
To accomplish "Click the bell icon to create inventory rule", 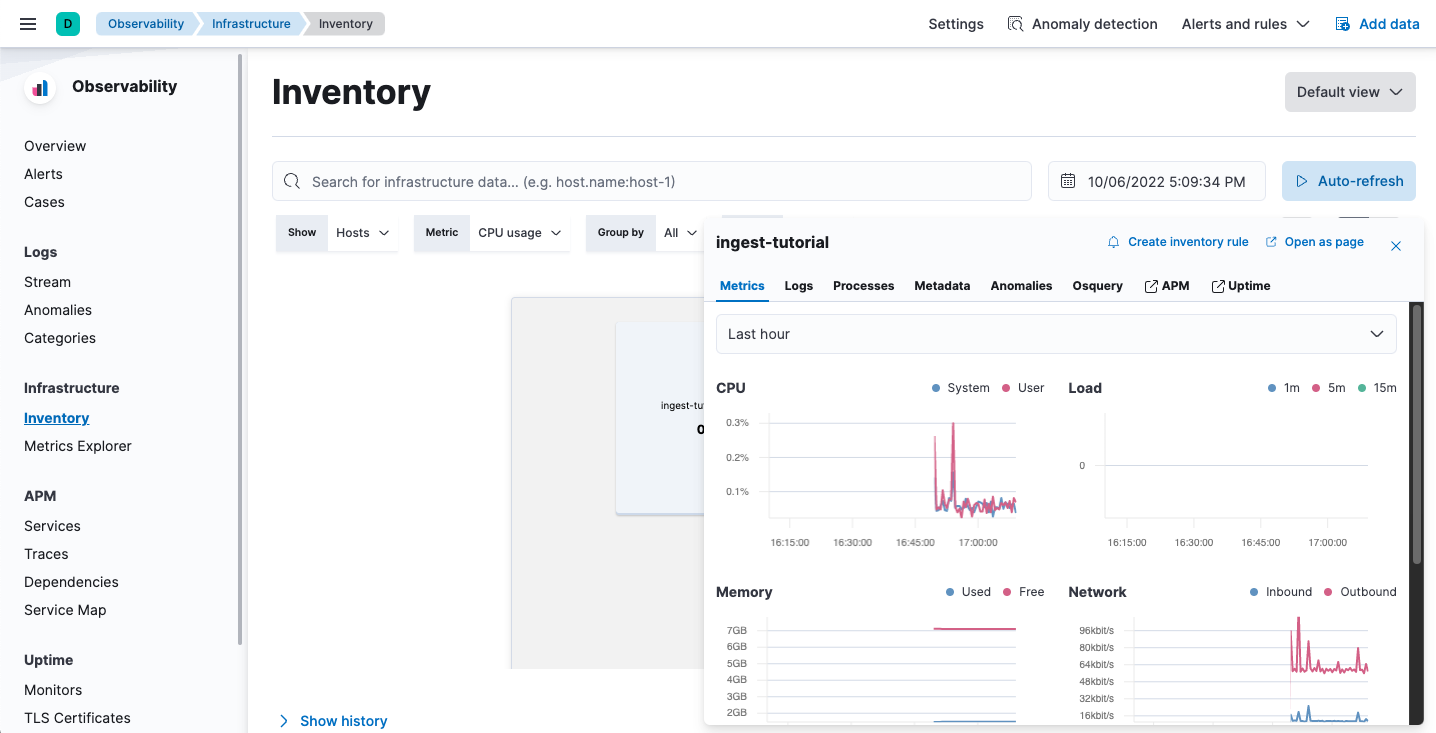I will [1112, 242].
